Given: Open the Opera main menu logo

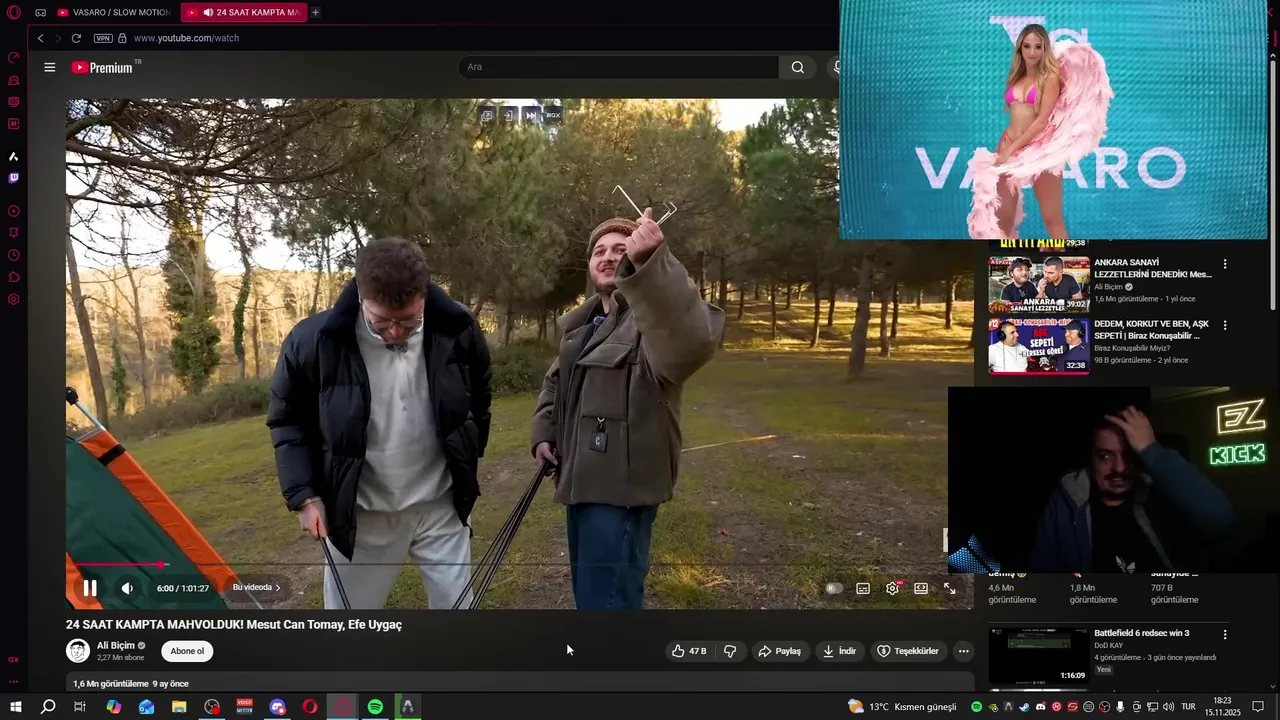Looking at the screenshot, I should tap(14, 13).
